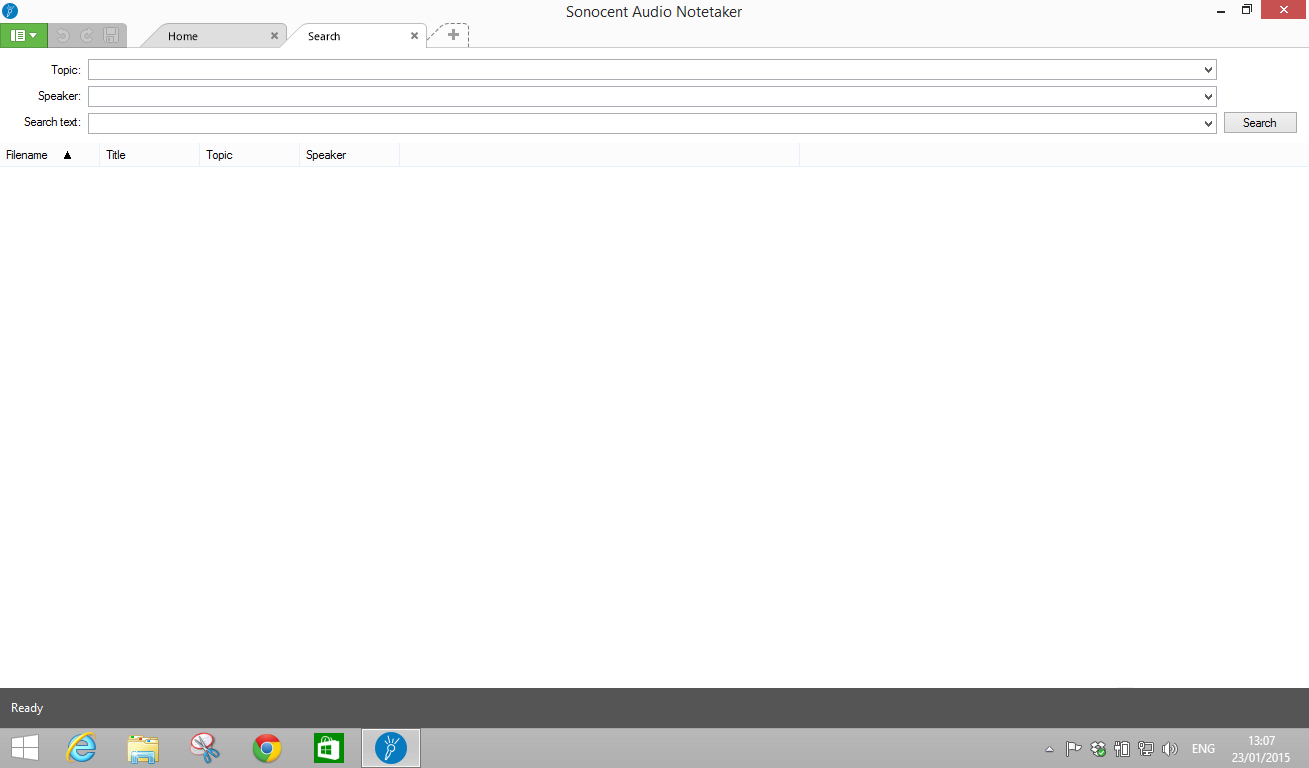Close the Home tab
The image size is (1309, 768).
(x=275, y=36)
